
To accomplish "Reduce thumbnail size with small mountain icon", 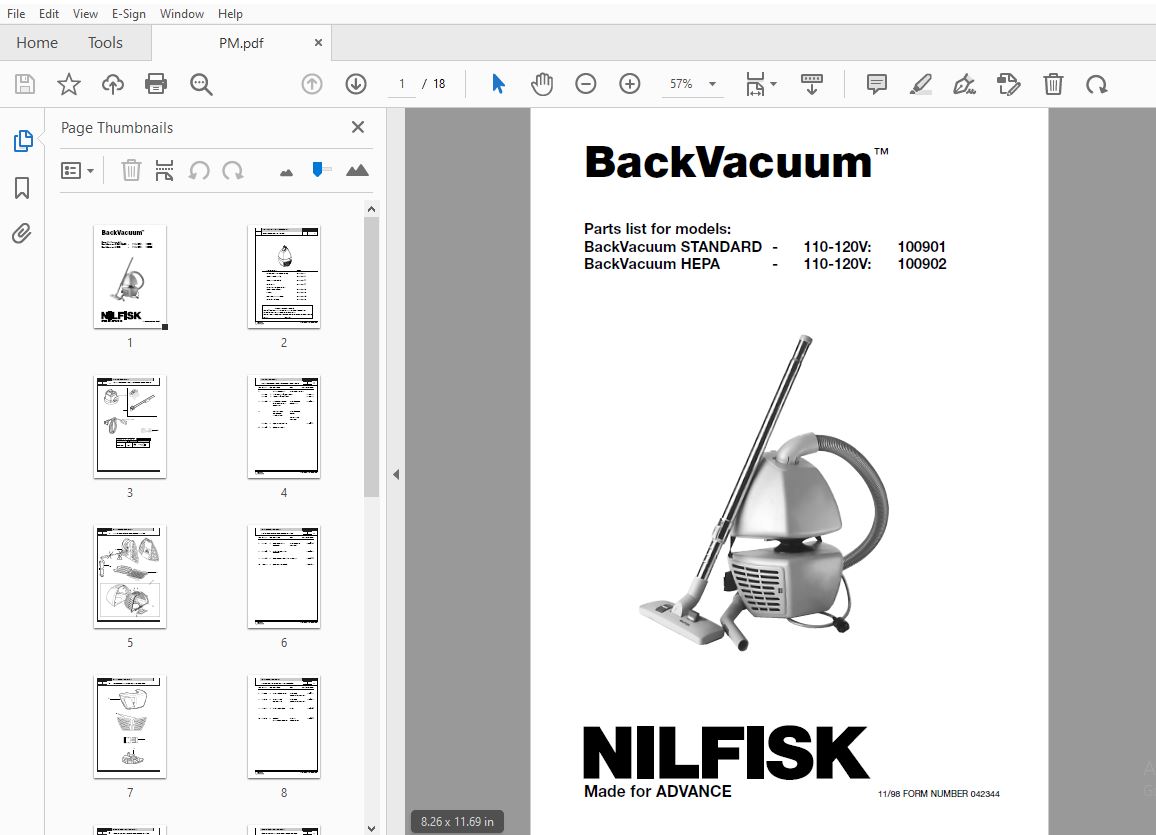I will pyautogui.click(x=287, y=172).
